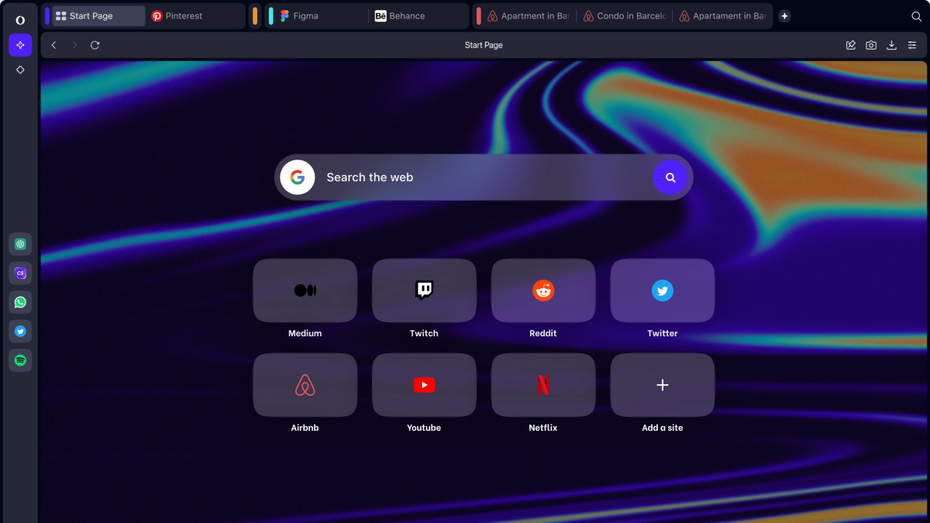Open the Netflix speed dial tile
Viewport: 930px width, 523px height.
[543, 385]
